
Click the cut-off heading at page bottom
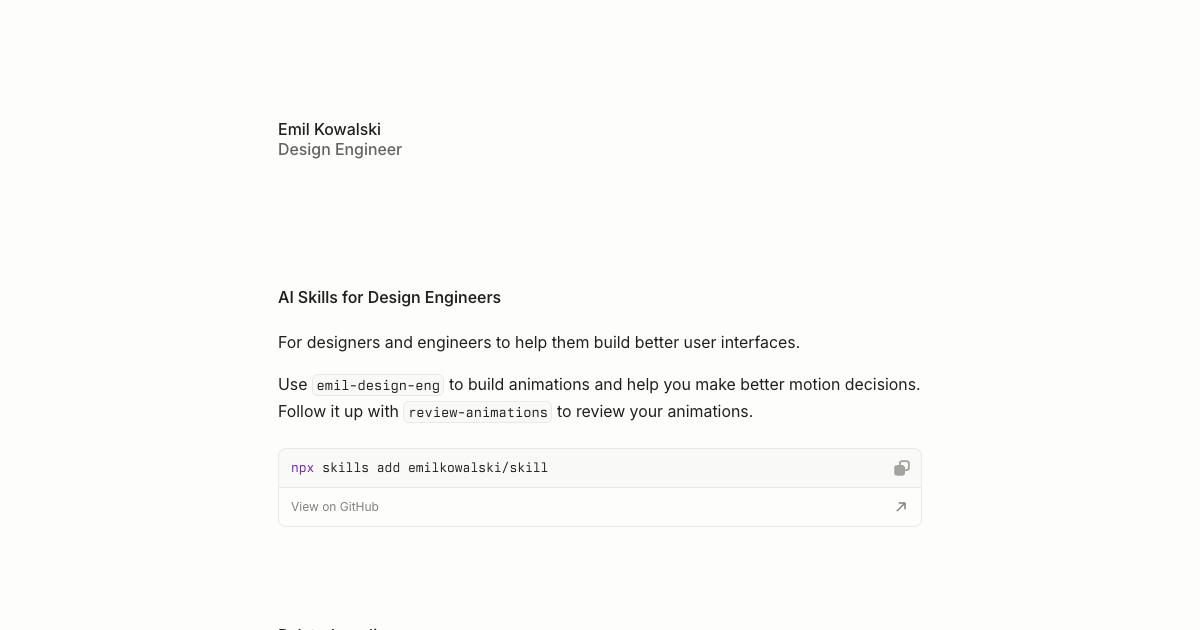click(330, 626)
